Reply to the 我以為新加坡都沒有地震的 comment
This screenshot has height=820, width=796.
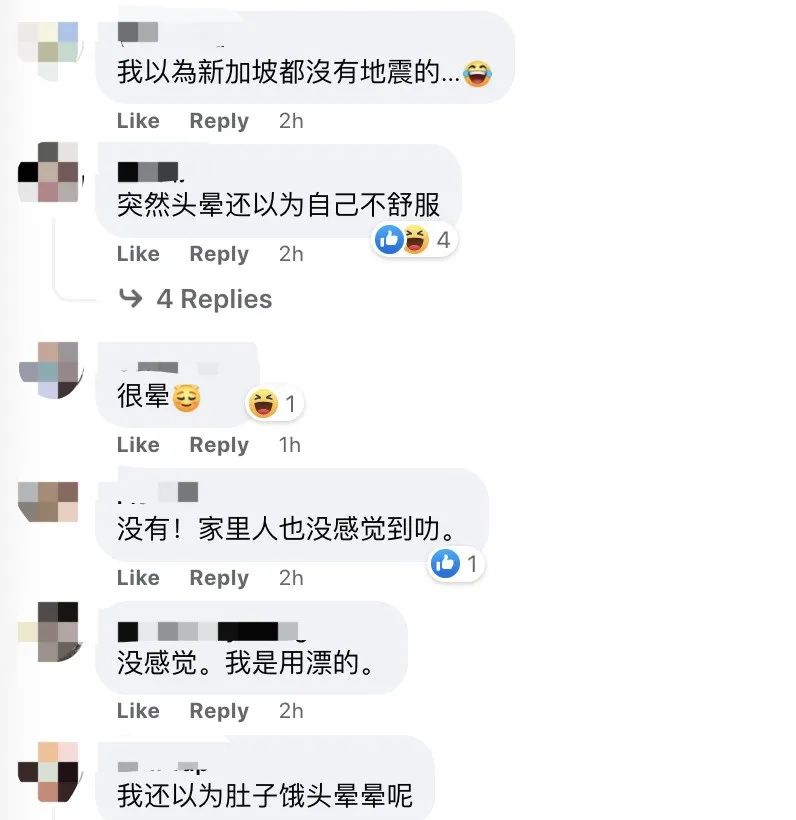coord(219,121)
